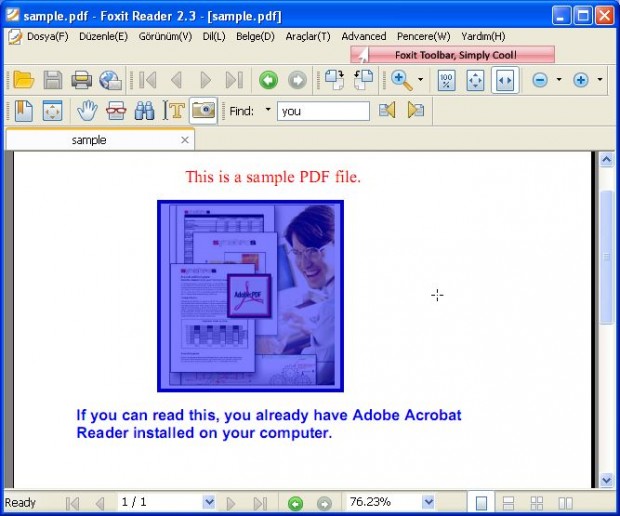
Task: Open the Belge(D) menu
Action: pos(255,36)
